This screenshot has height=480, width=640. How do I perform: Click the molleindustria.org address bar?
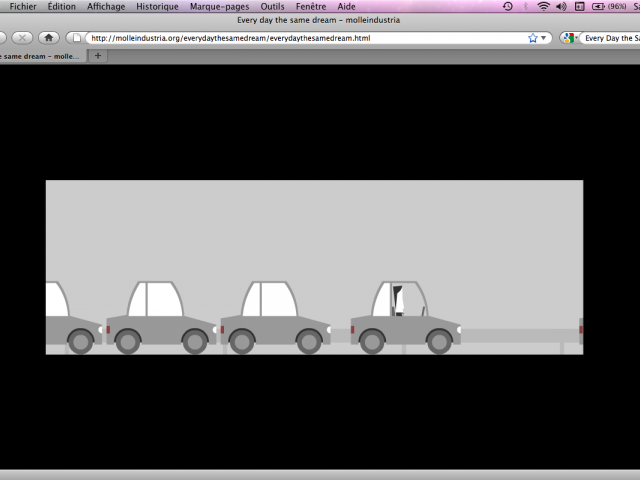tap(300, 38)
